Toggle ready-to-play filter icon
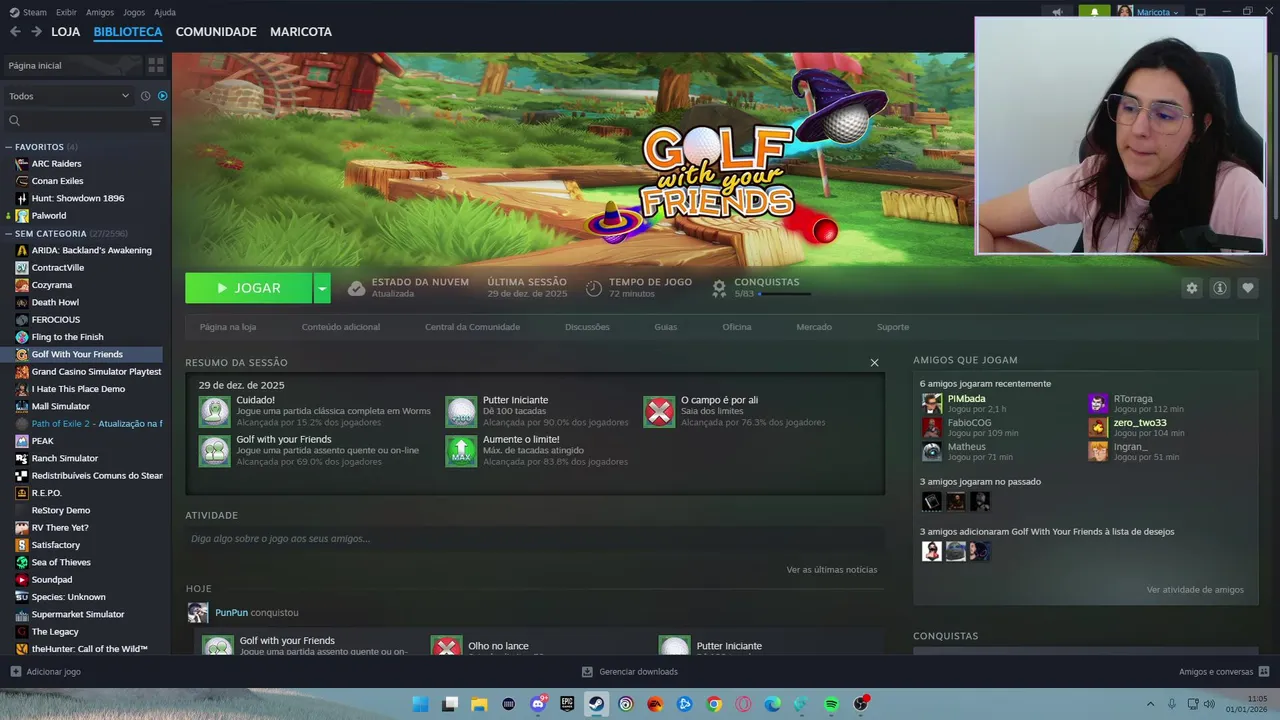Screen dimensions: 1280x720 [162, 96]
